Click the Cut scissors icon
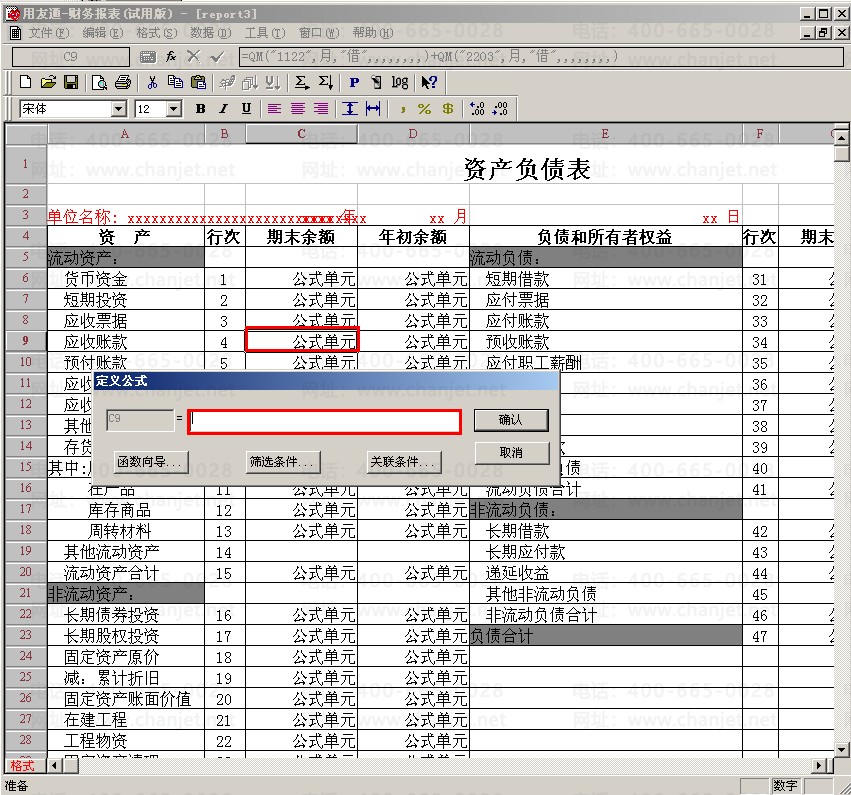Viewport: 851px width, 795px height. [x=153, y=82]
